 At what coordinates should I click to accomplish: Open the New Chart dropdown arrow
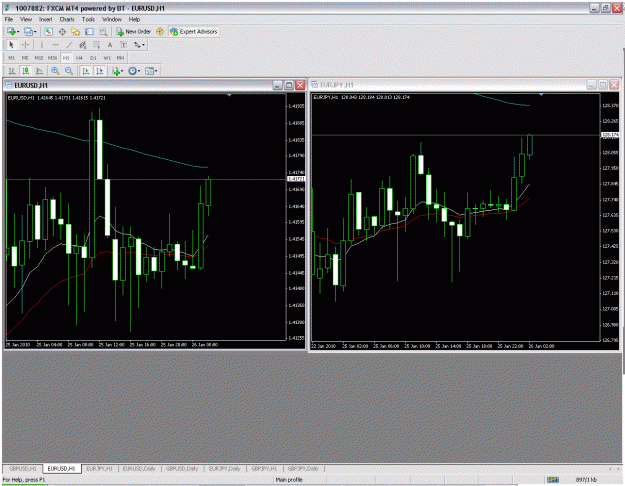18,32
